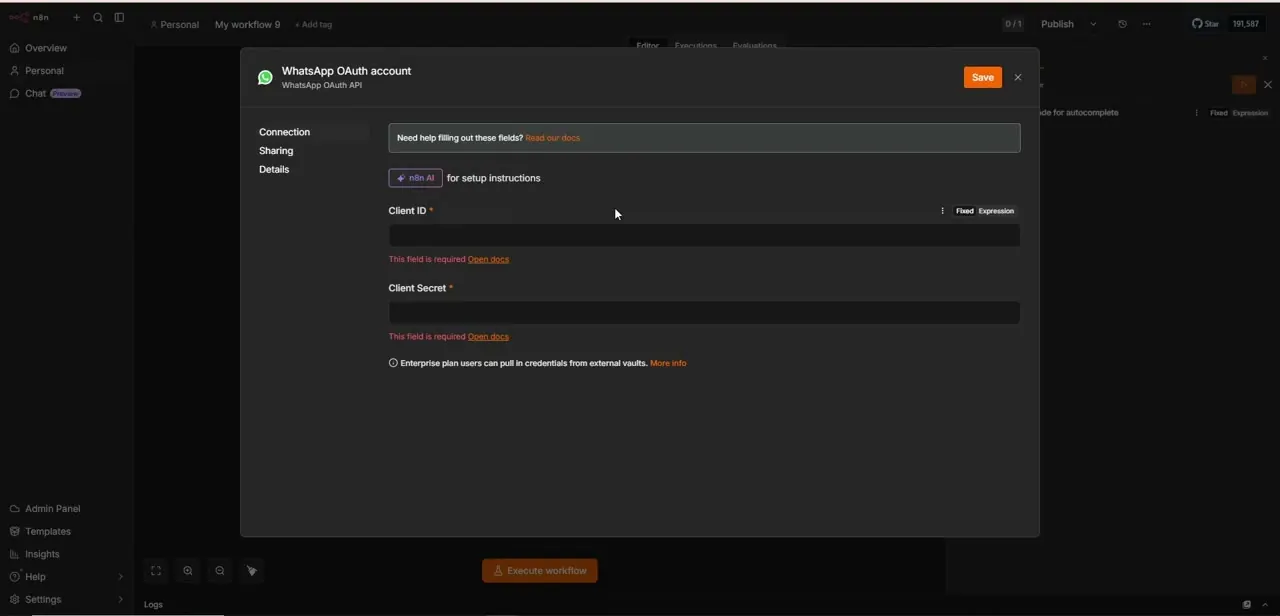The image size is (1280, 616).
Task: Click the orange play execute-step button
Action: 1244,85
